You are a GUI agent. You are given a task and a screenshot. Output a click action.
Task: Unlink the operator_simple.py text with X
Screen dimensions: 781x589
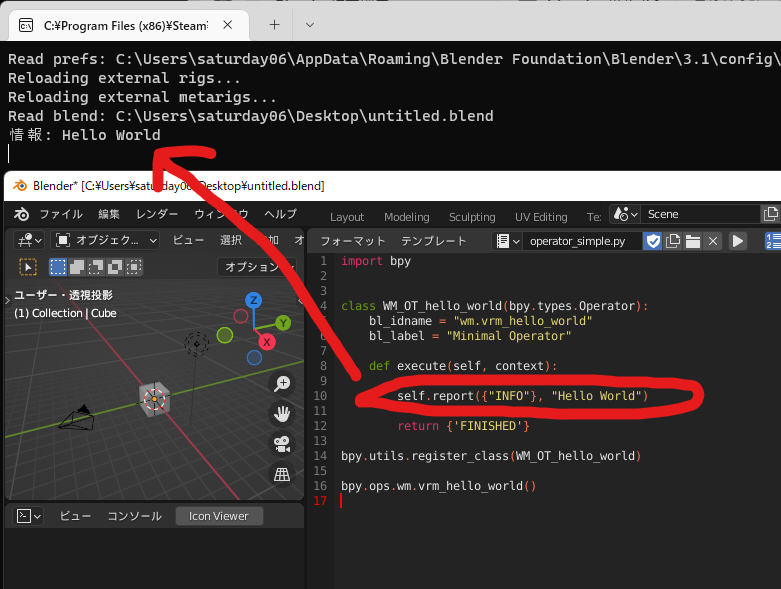coord(713,241)
